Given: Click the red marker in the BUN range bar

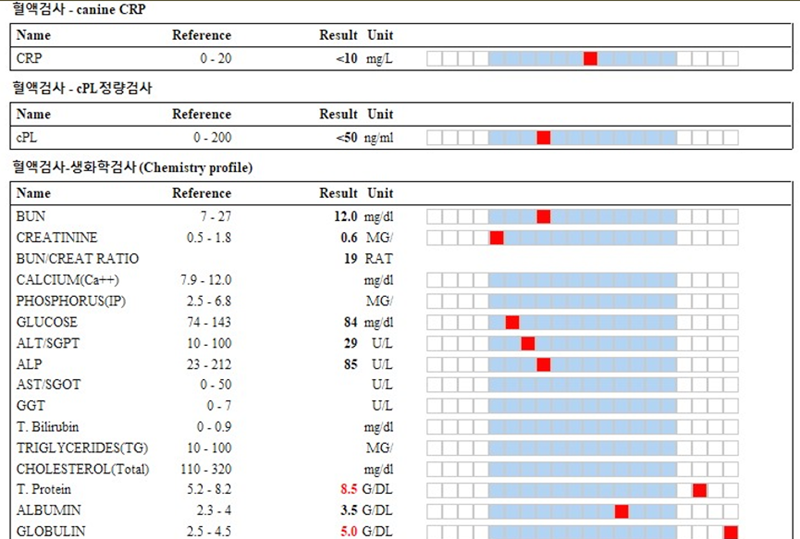Looking at the screenshot, I should (543, 217).
